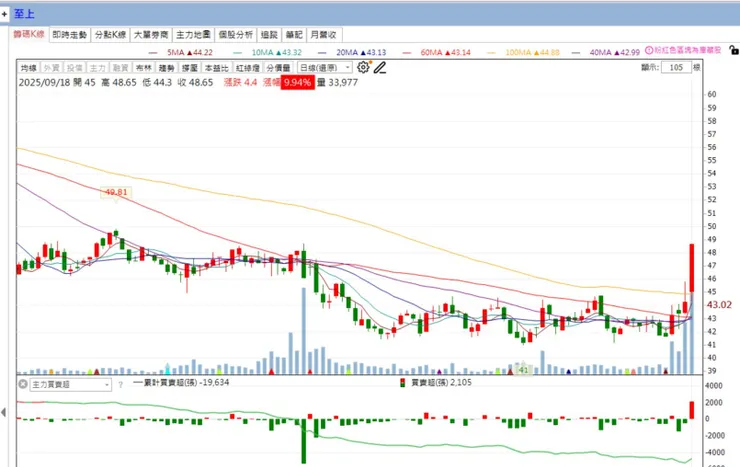
Task: Toggle 外資 overlay button
Action: point(52,68)
